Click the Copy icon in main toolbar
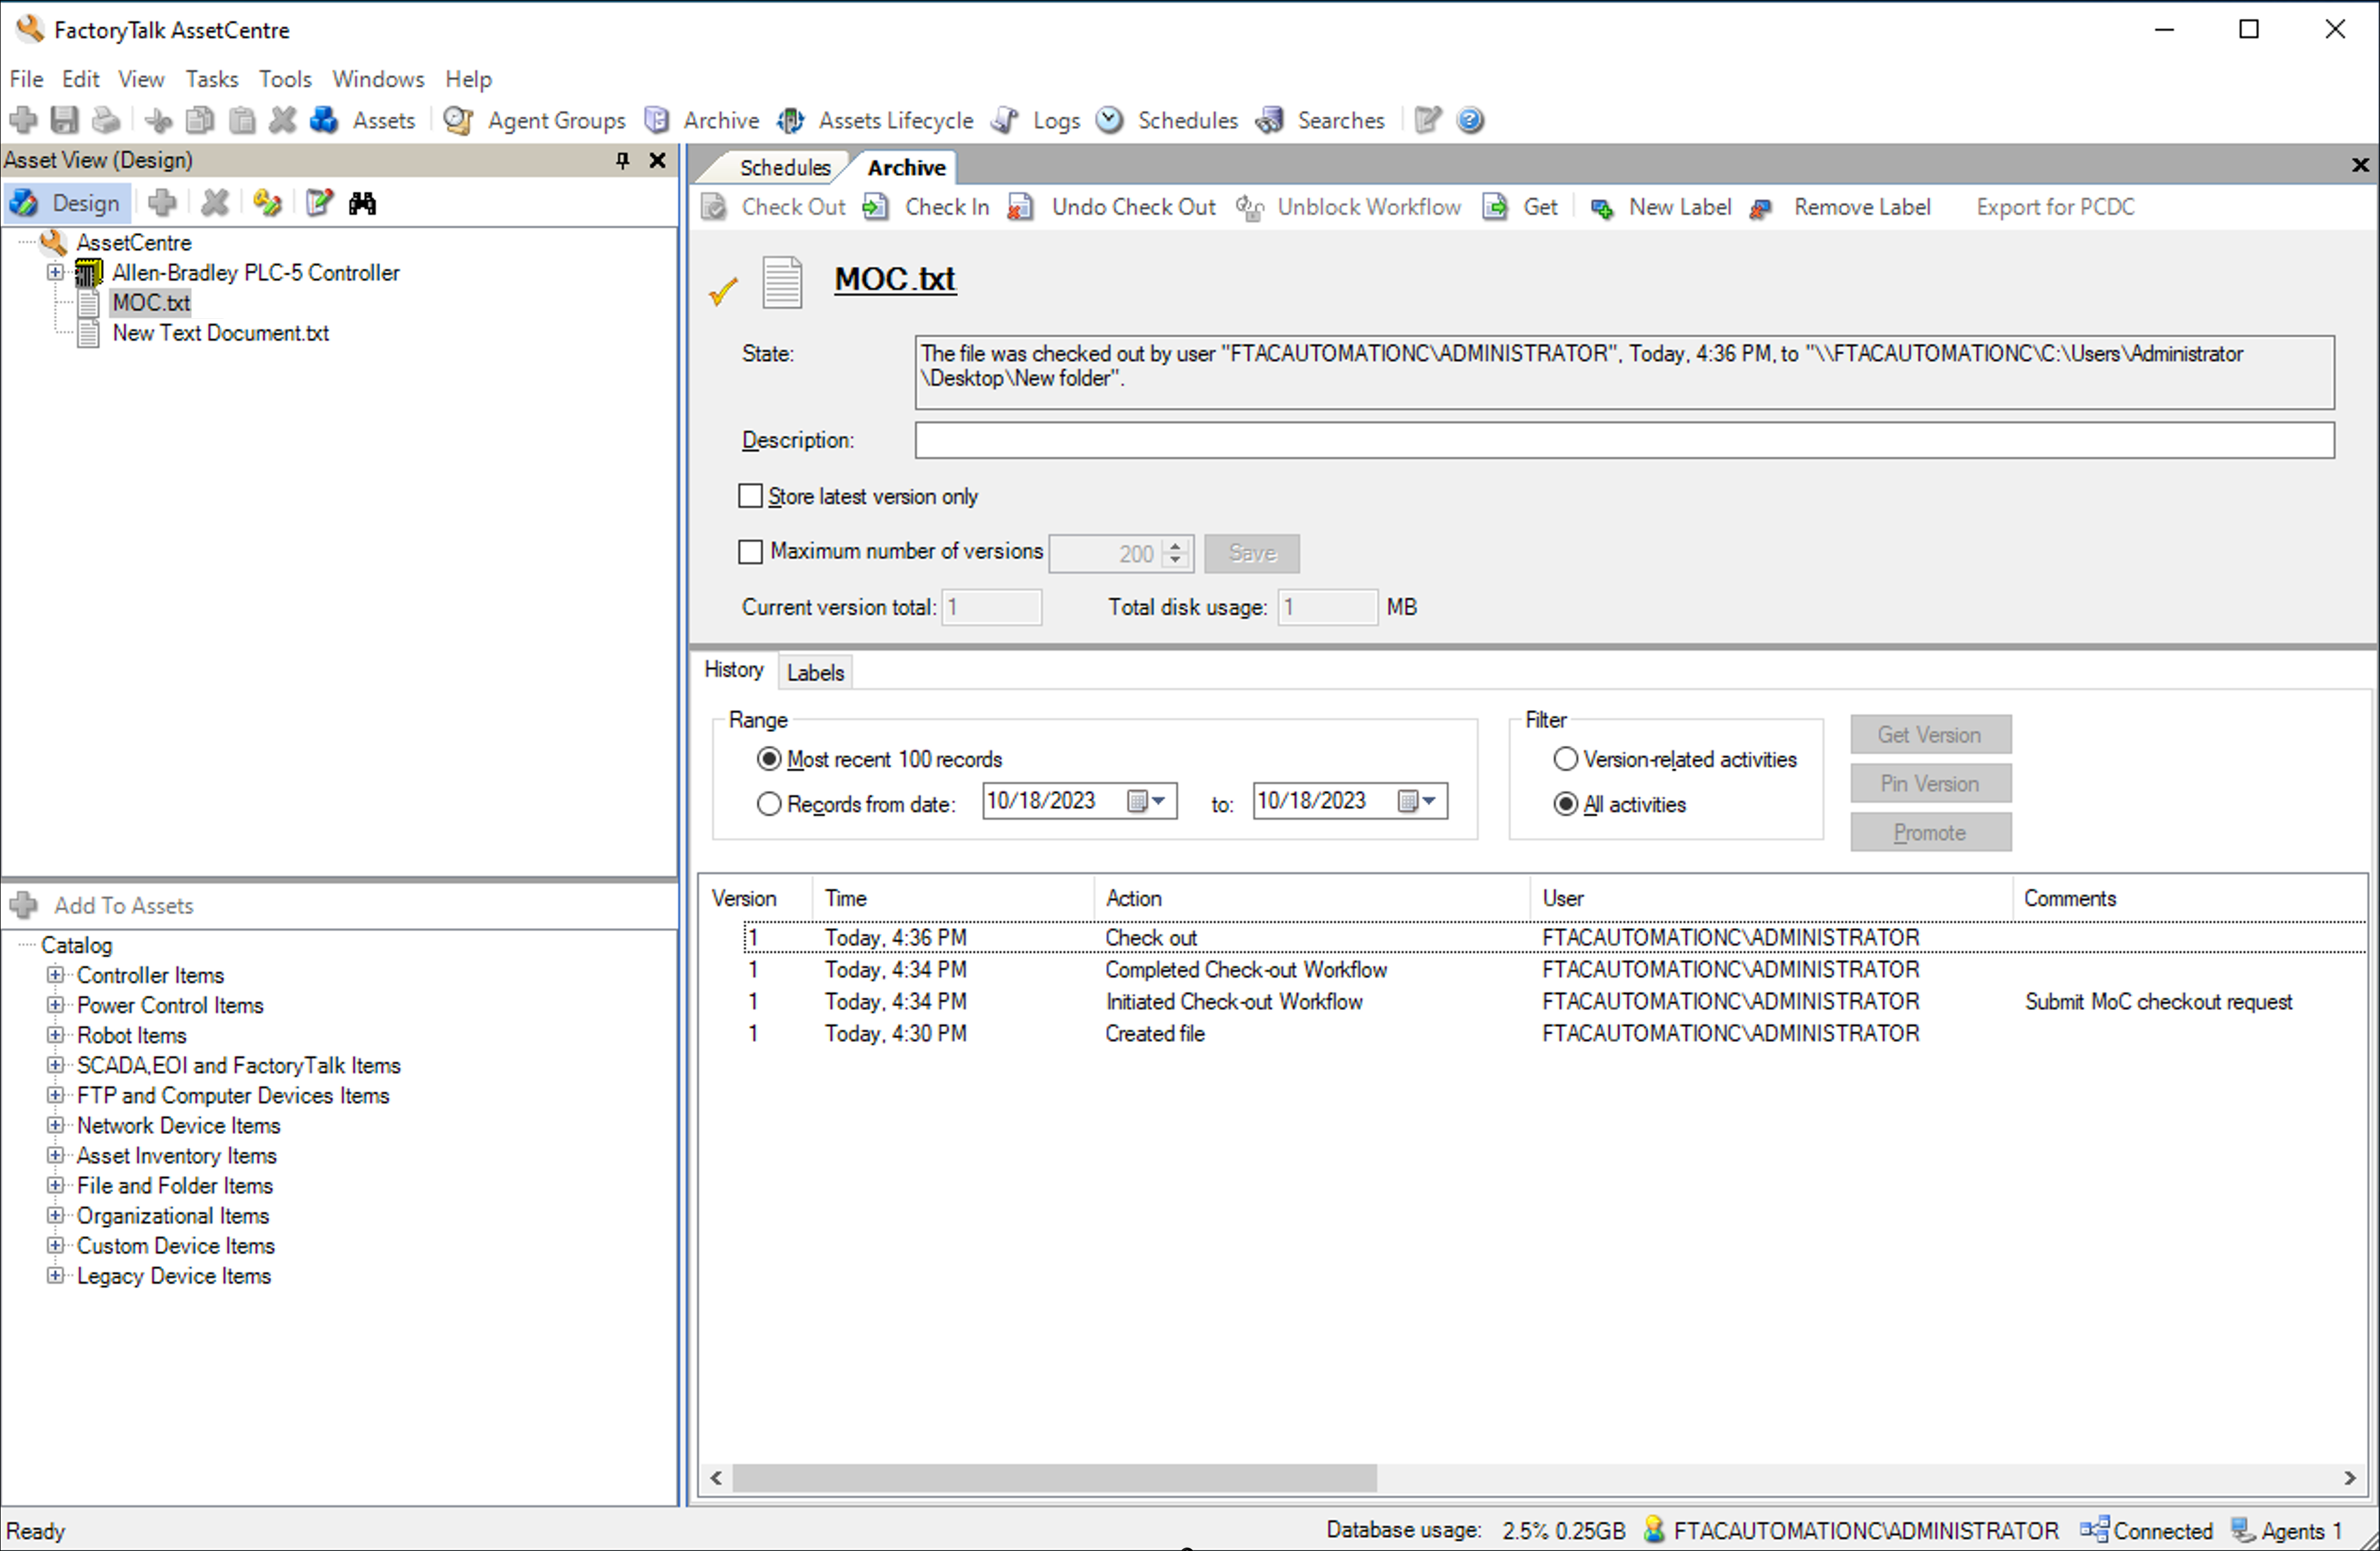 click(200, 120)
